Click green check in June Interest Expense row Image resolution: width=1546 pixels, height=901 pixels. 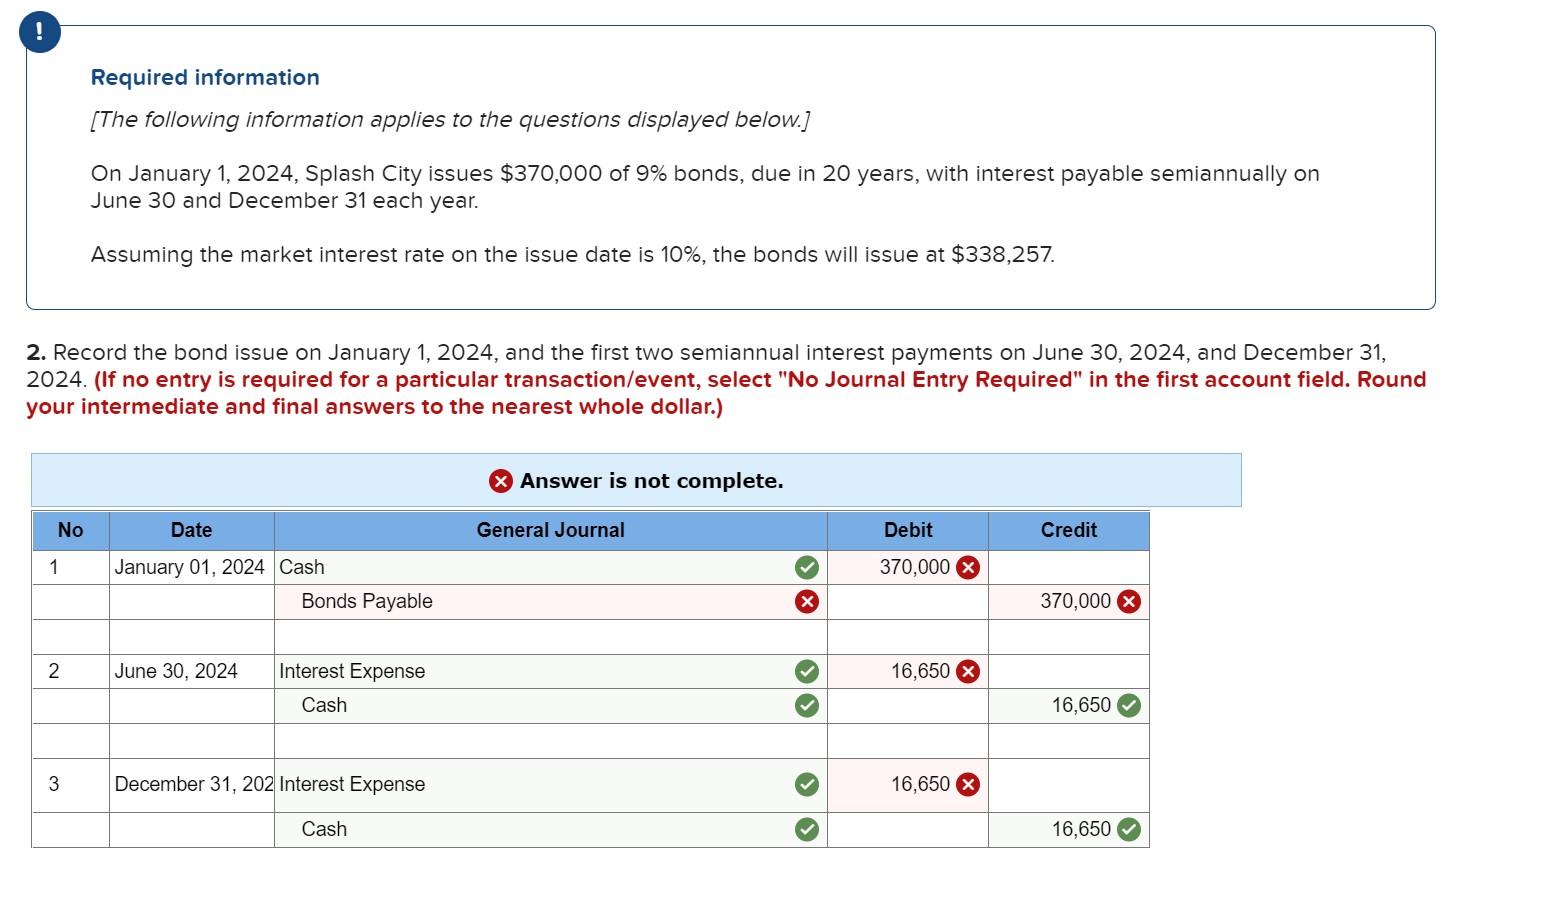806,671
